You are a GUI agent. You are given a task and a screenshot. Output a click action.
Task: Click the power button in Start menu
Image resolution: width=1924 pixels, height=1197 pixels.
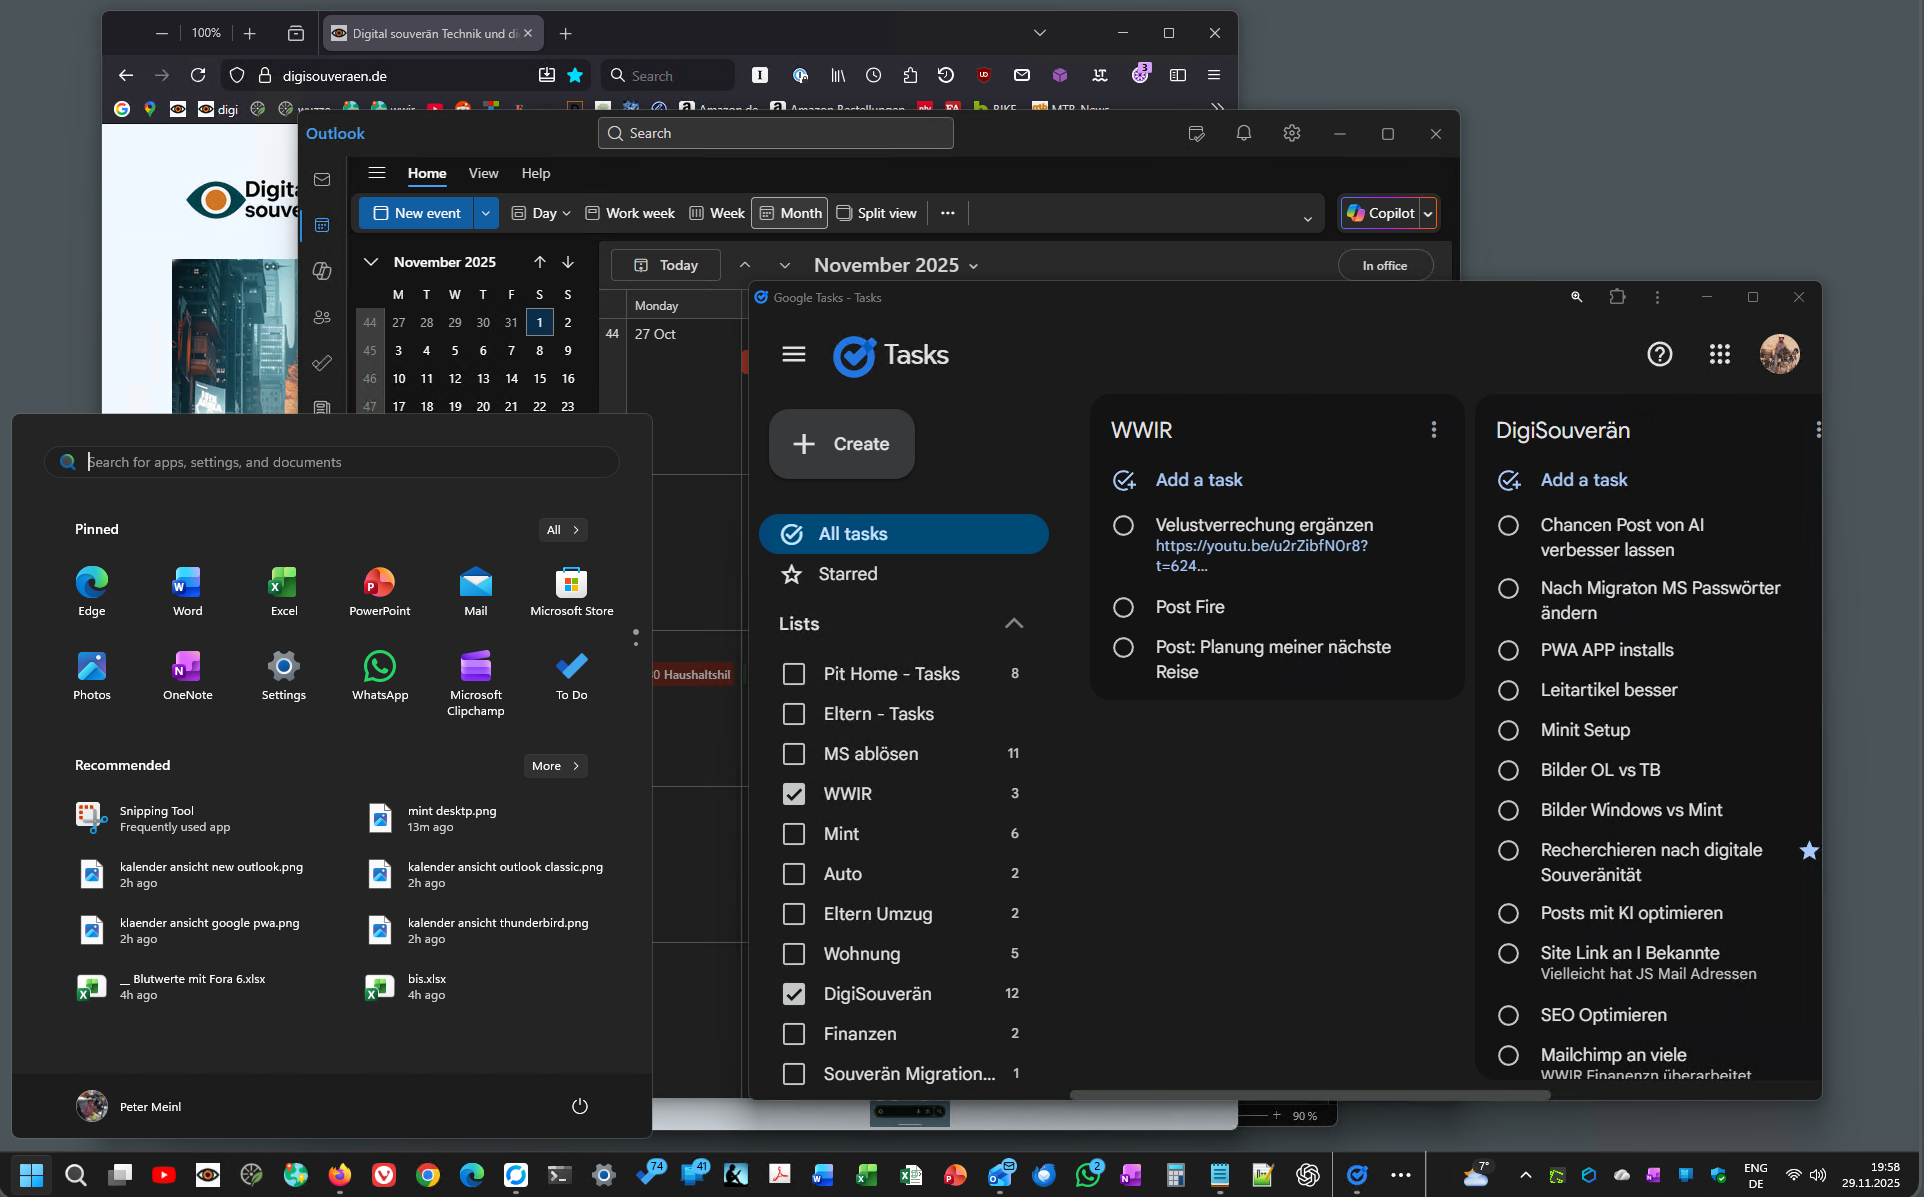point(579,1106)
